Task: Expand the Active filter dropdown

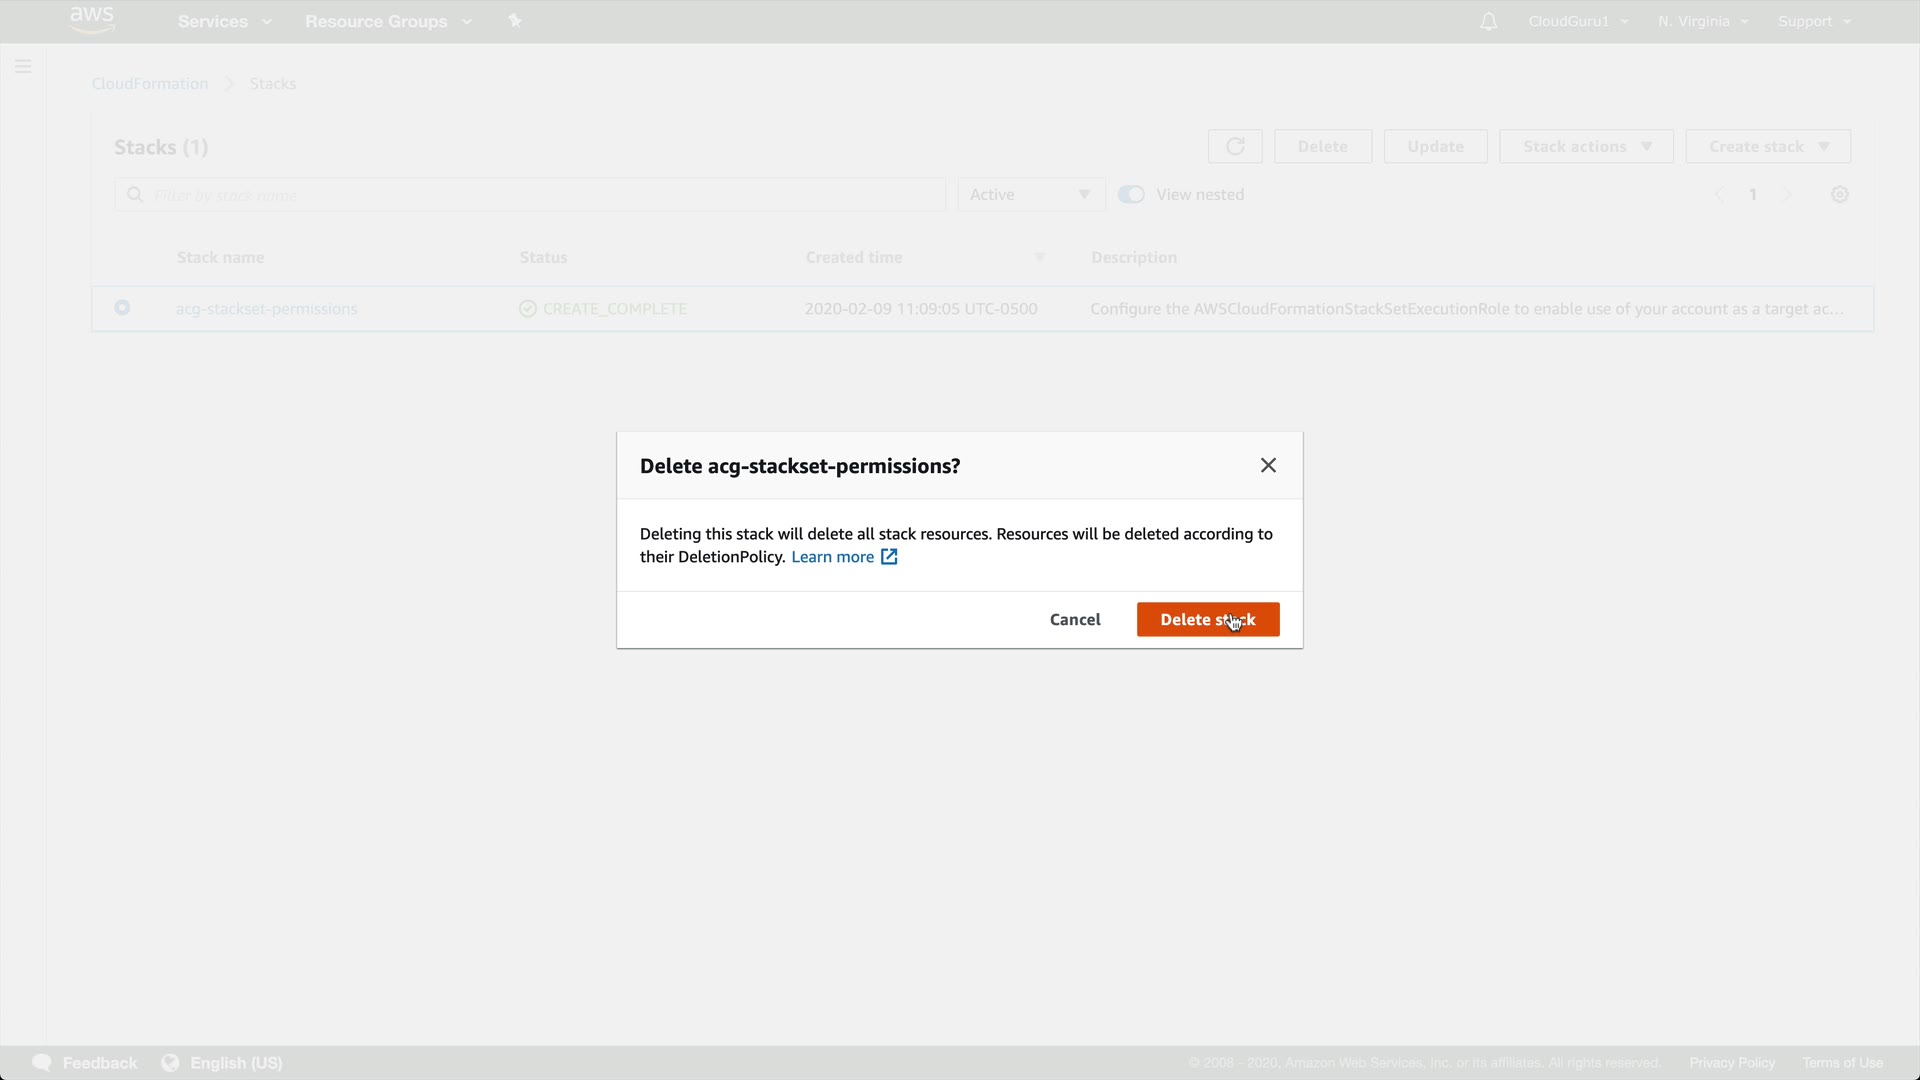Action: 1030,195
